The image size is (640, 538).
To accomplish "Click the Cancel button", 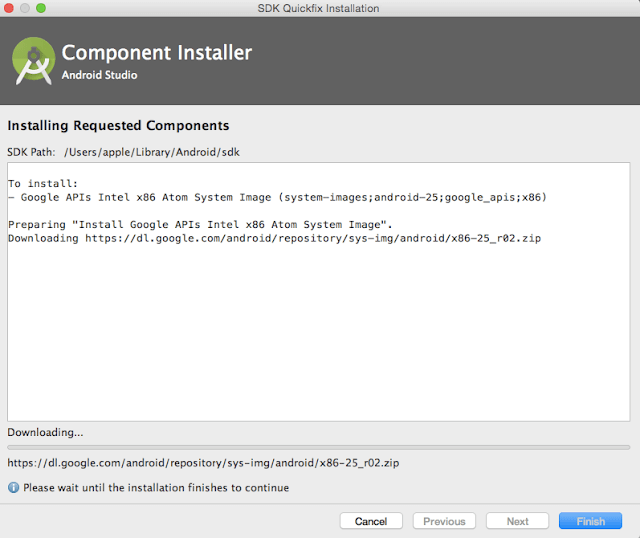I will pos(371,521).
